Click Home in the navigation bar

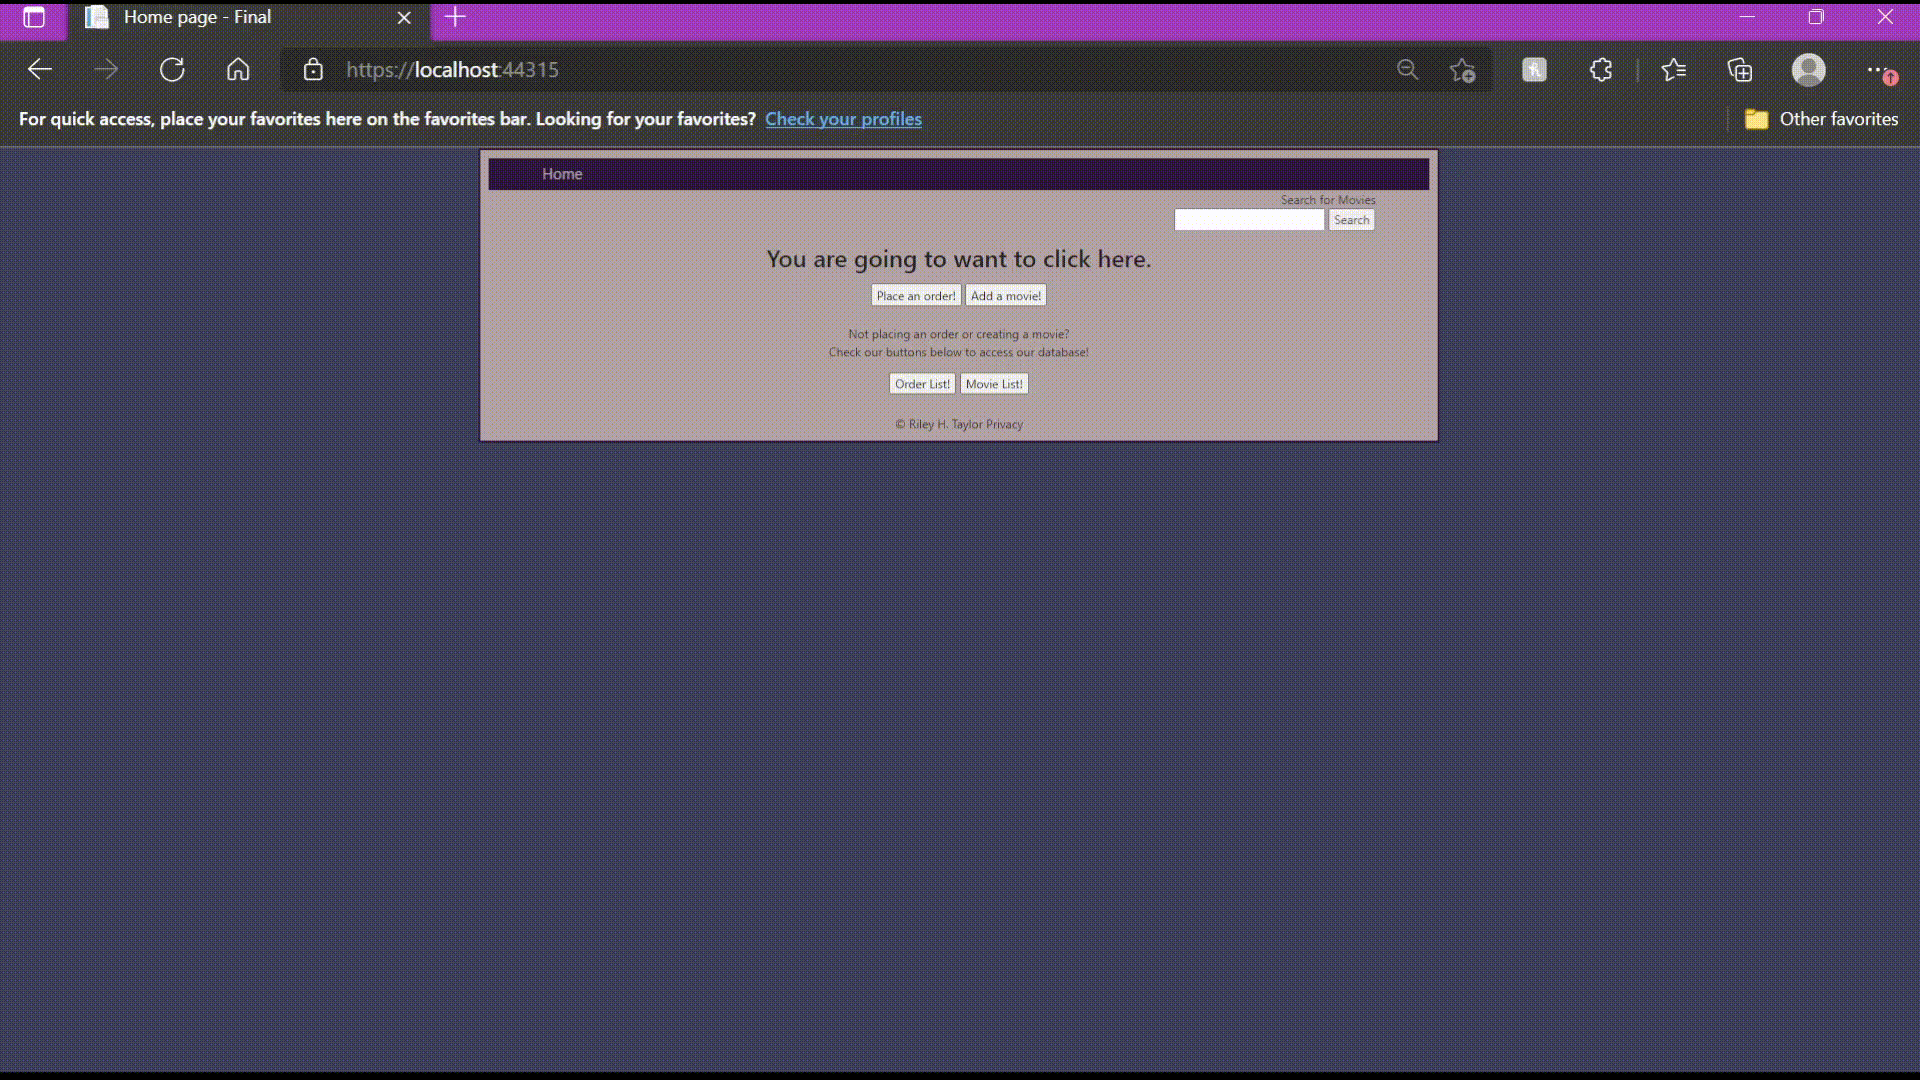[x=562, y=174]
